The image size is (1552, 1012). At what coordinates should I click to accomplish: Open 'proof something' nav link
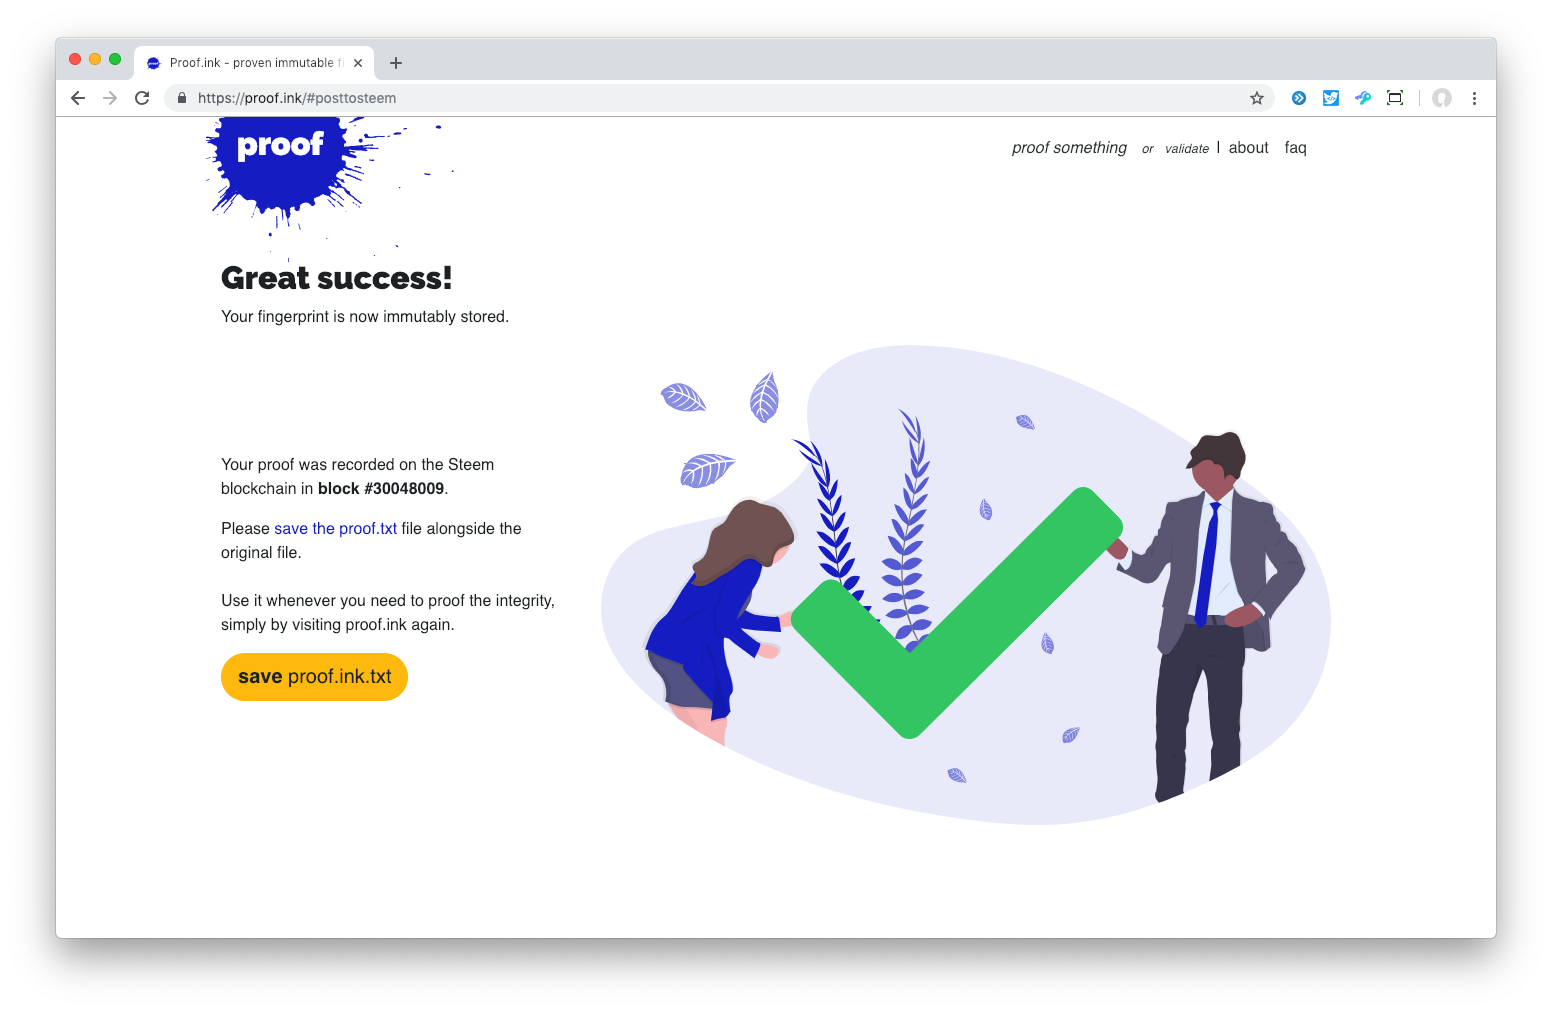1069,148
